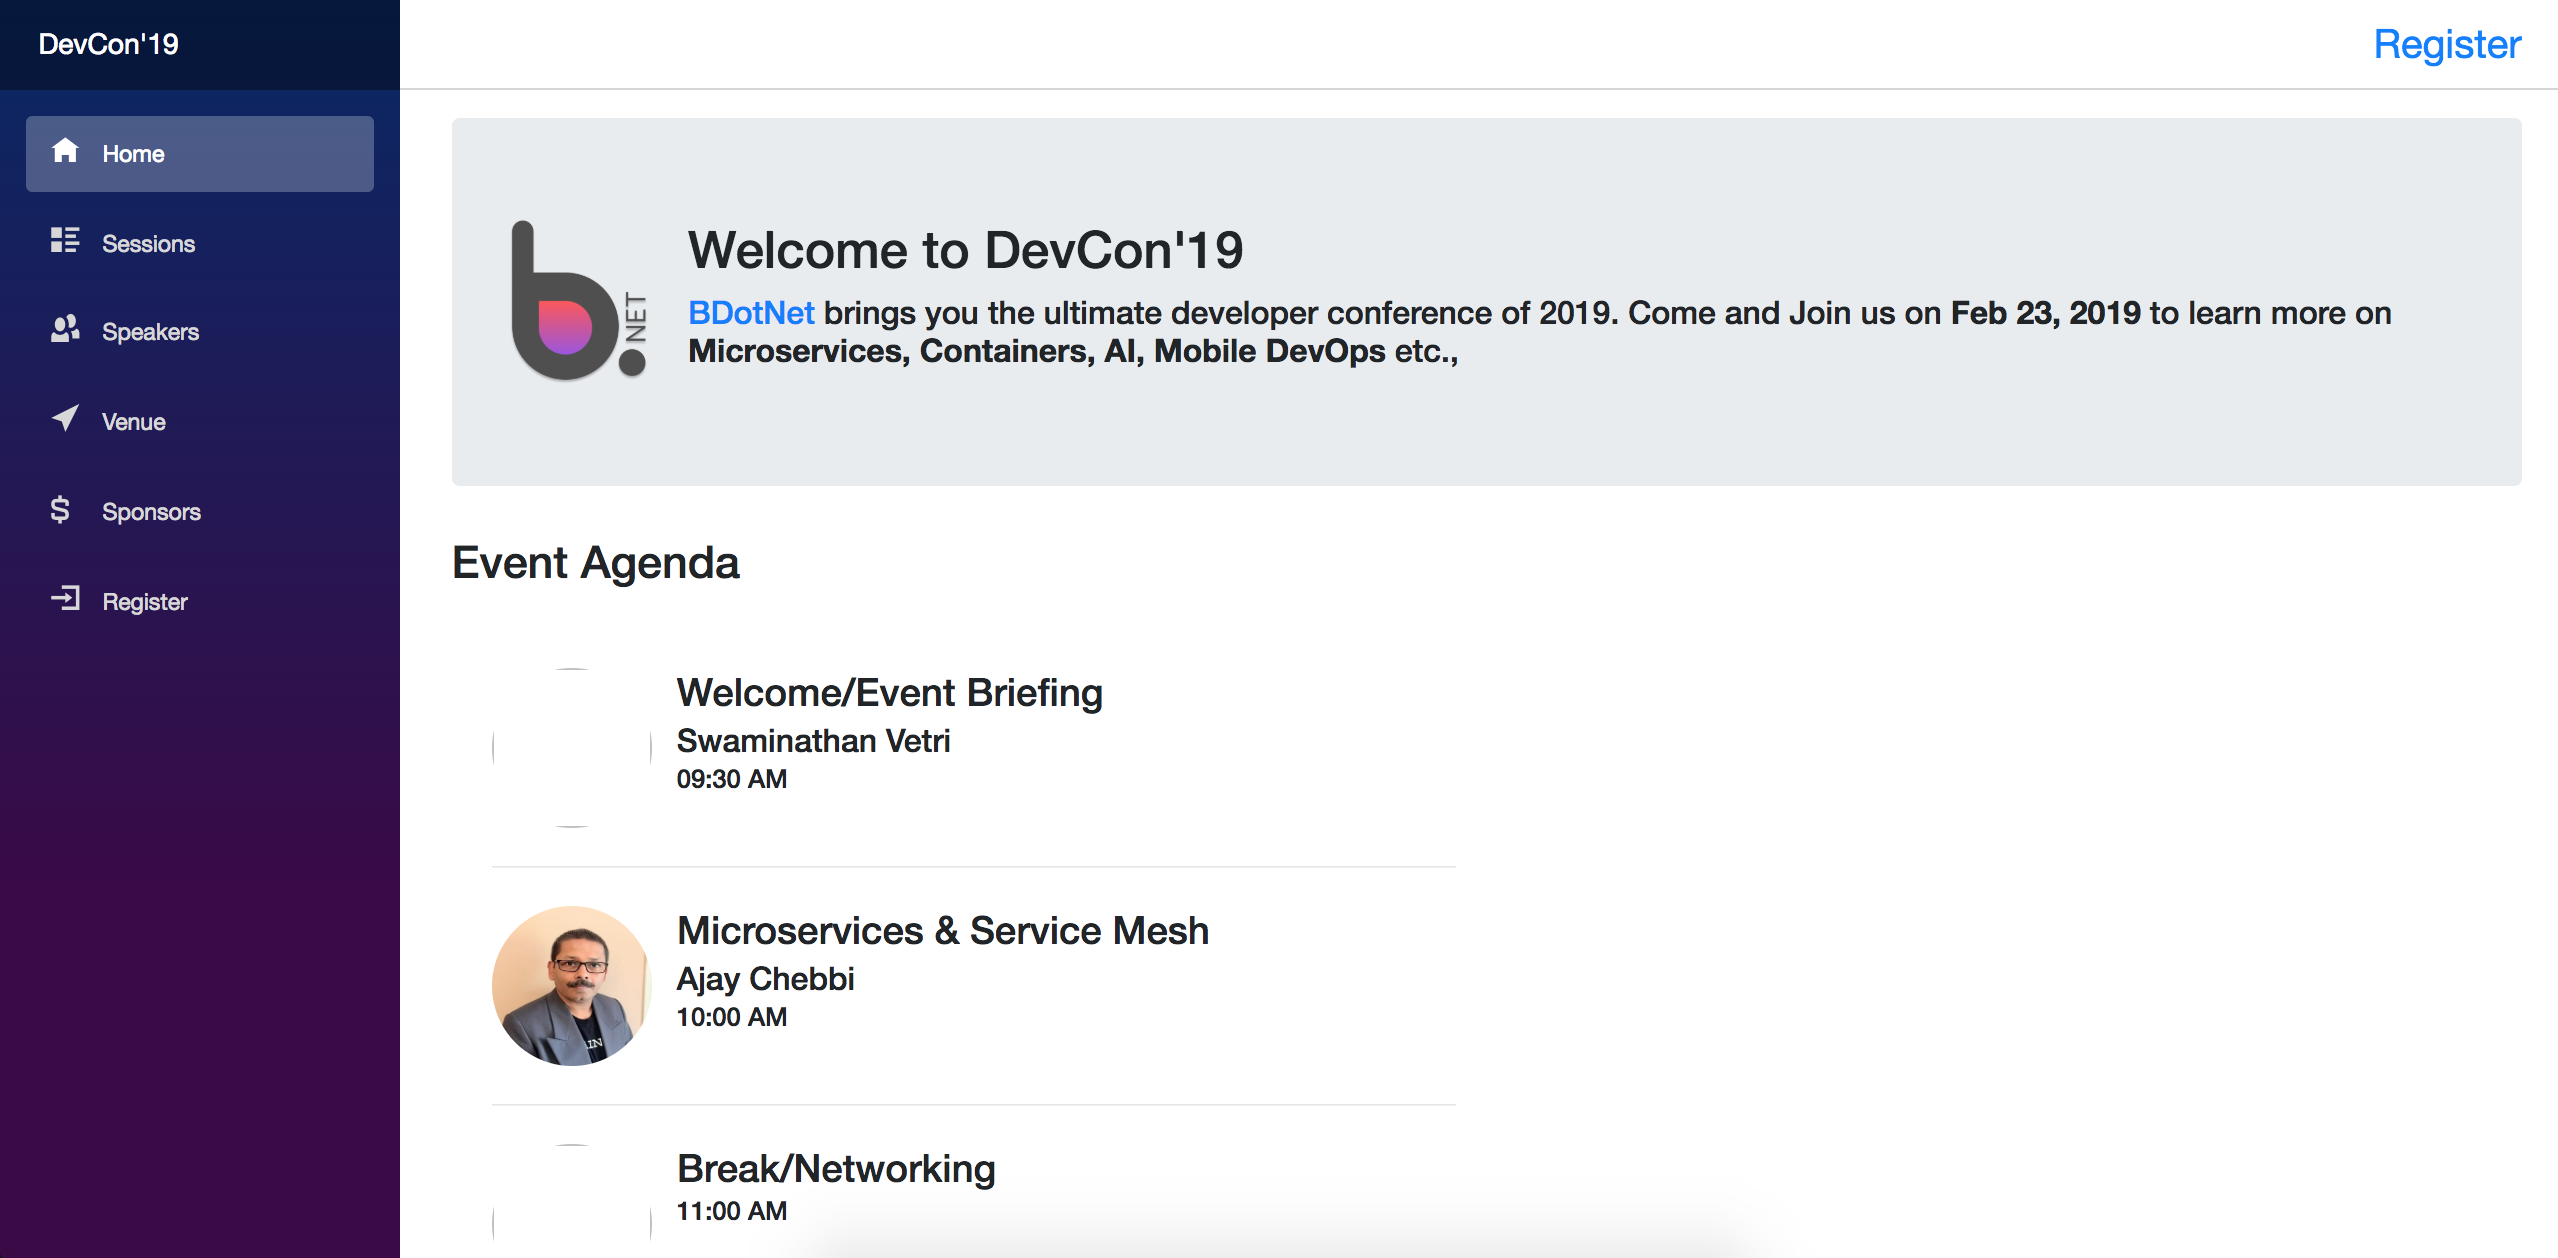The width and height of the screenshot is (2558, 1258).
Task: Click the Welcome/Event Briefing placeholder avatar
Action: pos(571,748)
